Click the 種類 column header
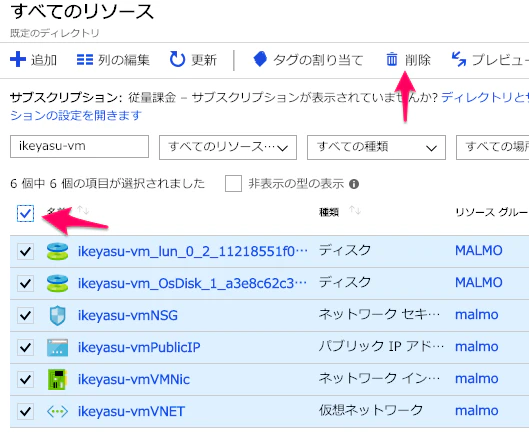The width and height of the screenshot is (529, 441). [x=329, y=212]
